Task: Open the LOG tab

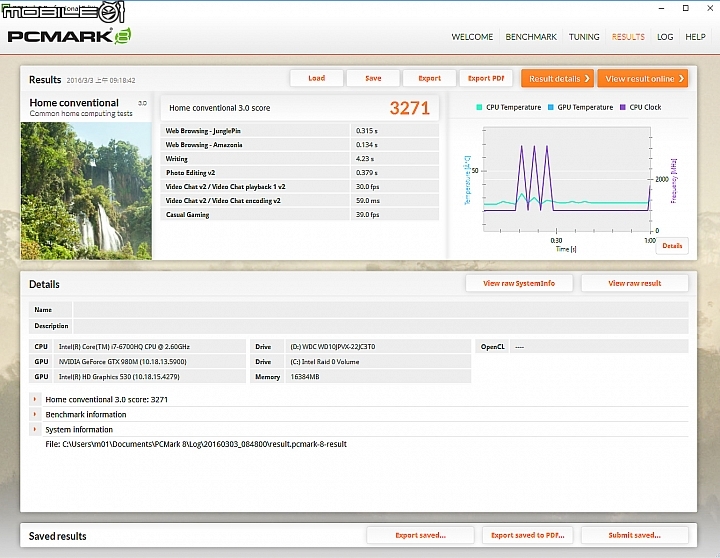Action: (665, 37)
